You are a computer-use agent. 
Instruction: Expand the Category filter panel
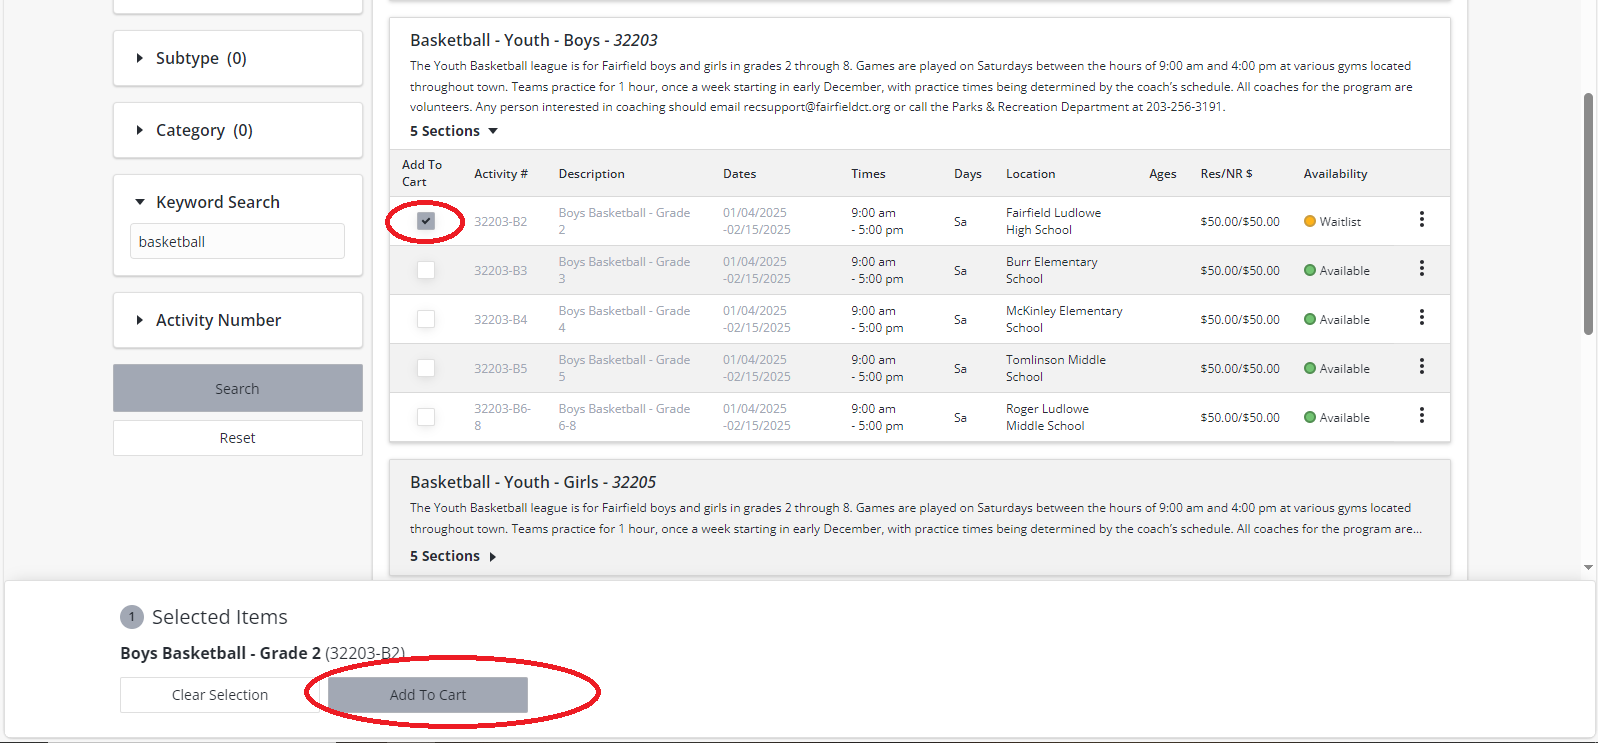click(x=139, y=130)
